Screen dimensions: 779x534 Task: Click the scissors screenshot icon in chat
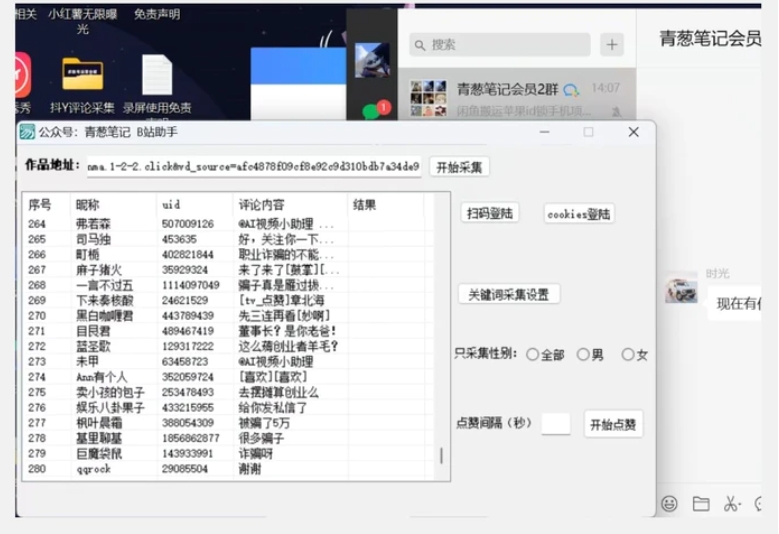click(x=732, y=503)
